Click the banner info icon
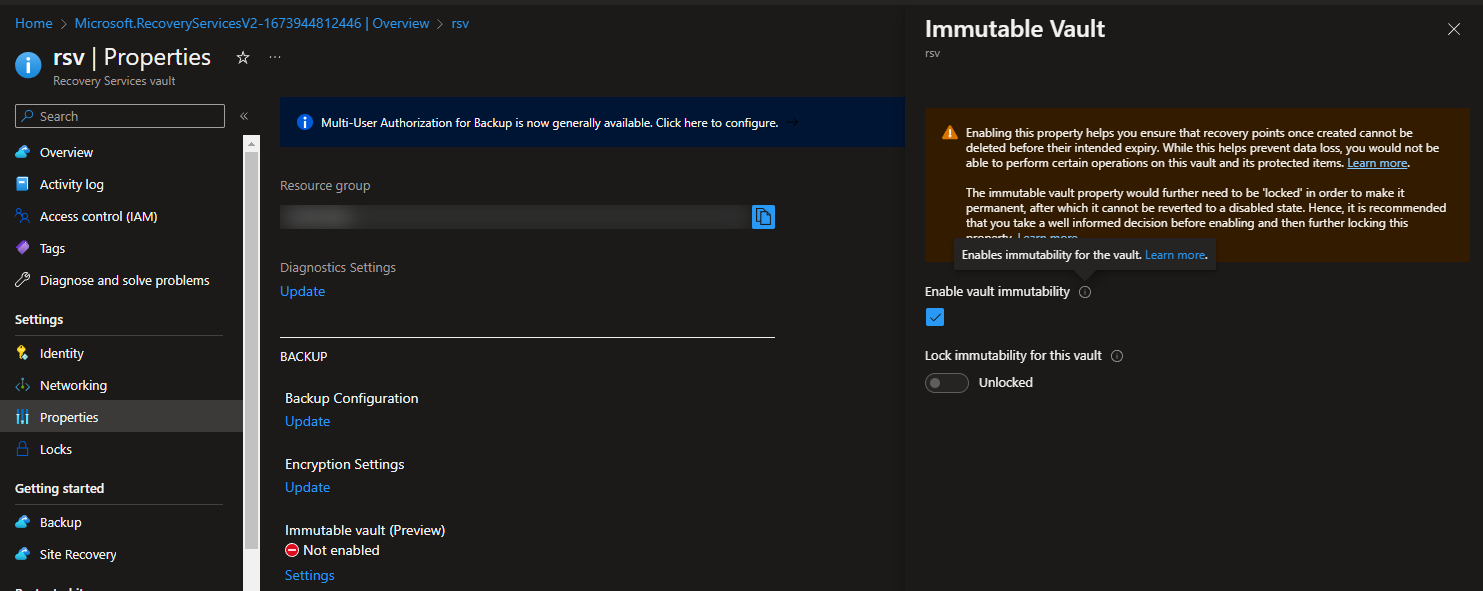This screenshot has height=591, width=1483. pyautogui.click(x=305, y=123)
